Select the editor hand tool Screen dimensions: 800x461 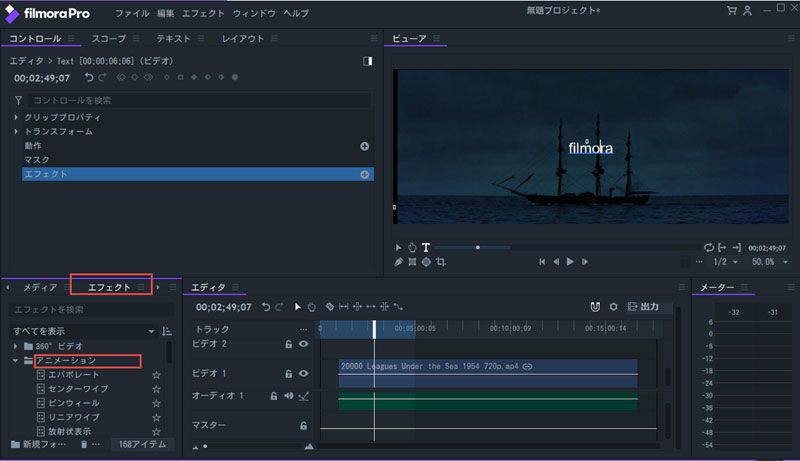pos(312,307)
